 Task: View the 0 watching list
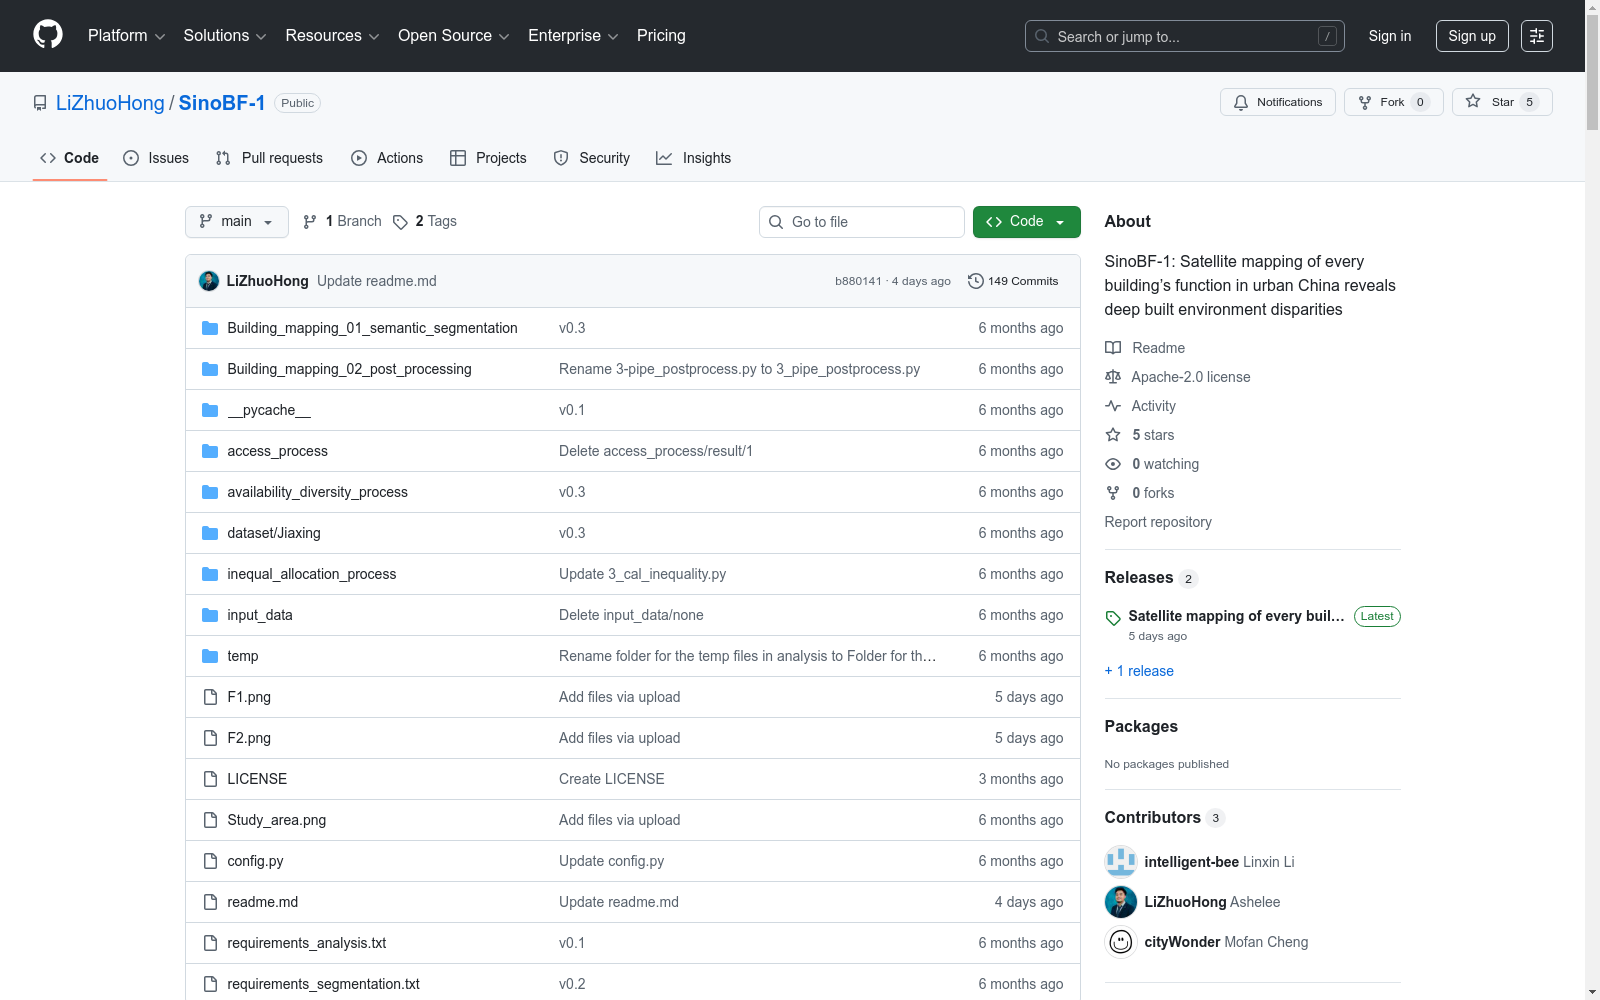point(1152,464)
